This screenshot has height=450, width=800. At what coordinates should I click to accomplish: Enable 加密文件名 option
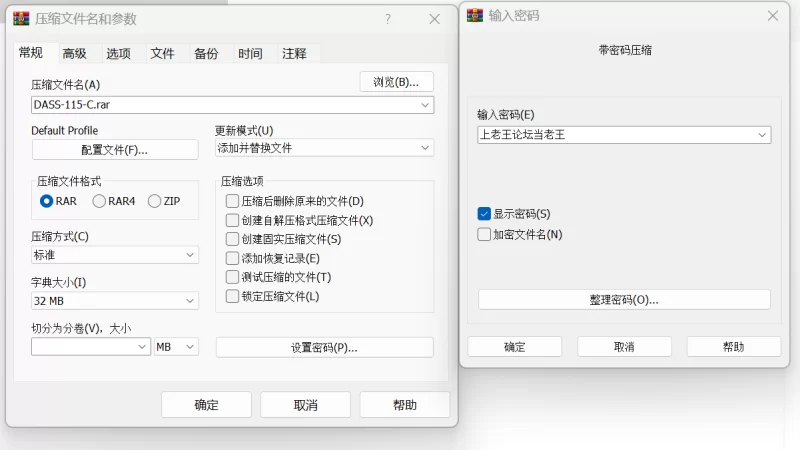[x=485, y=235]
